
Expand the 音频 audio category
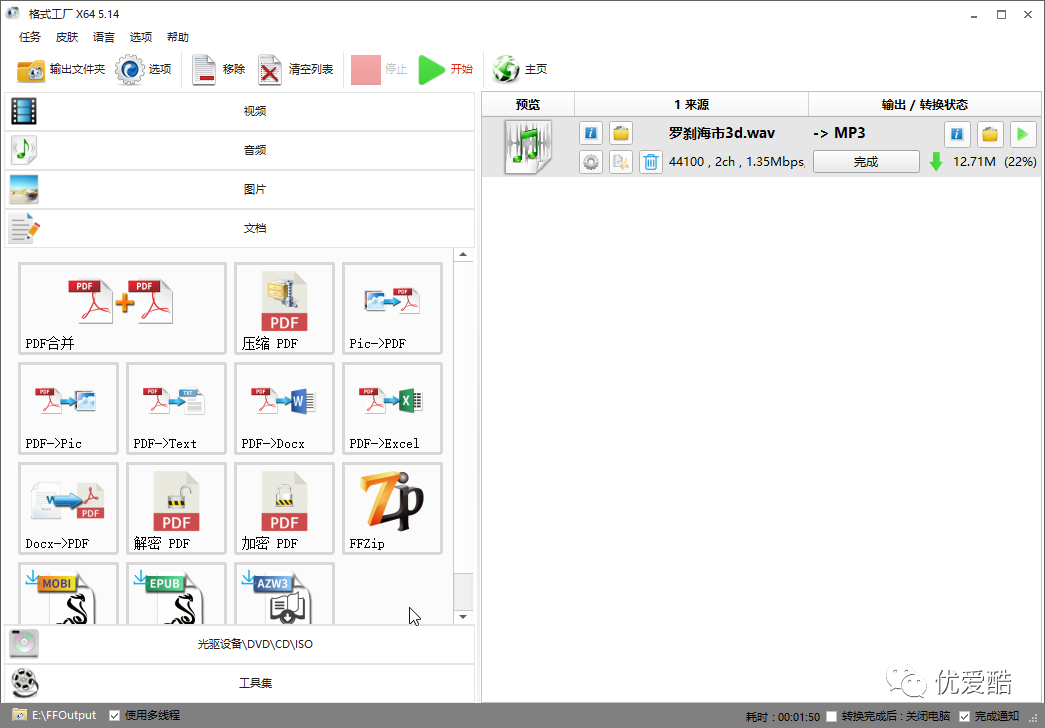click(x=239, y=151)
